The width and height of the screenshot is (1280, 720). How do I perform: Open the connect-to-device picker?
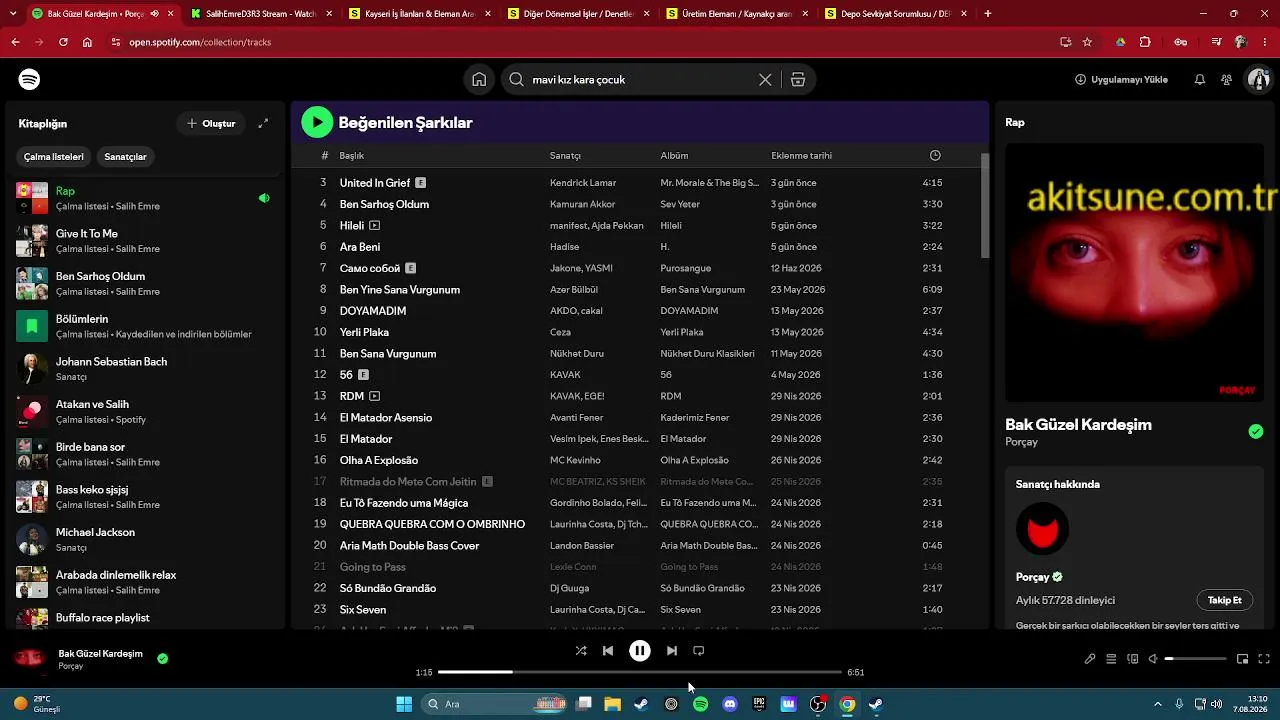point(1133,659)
